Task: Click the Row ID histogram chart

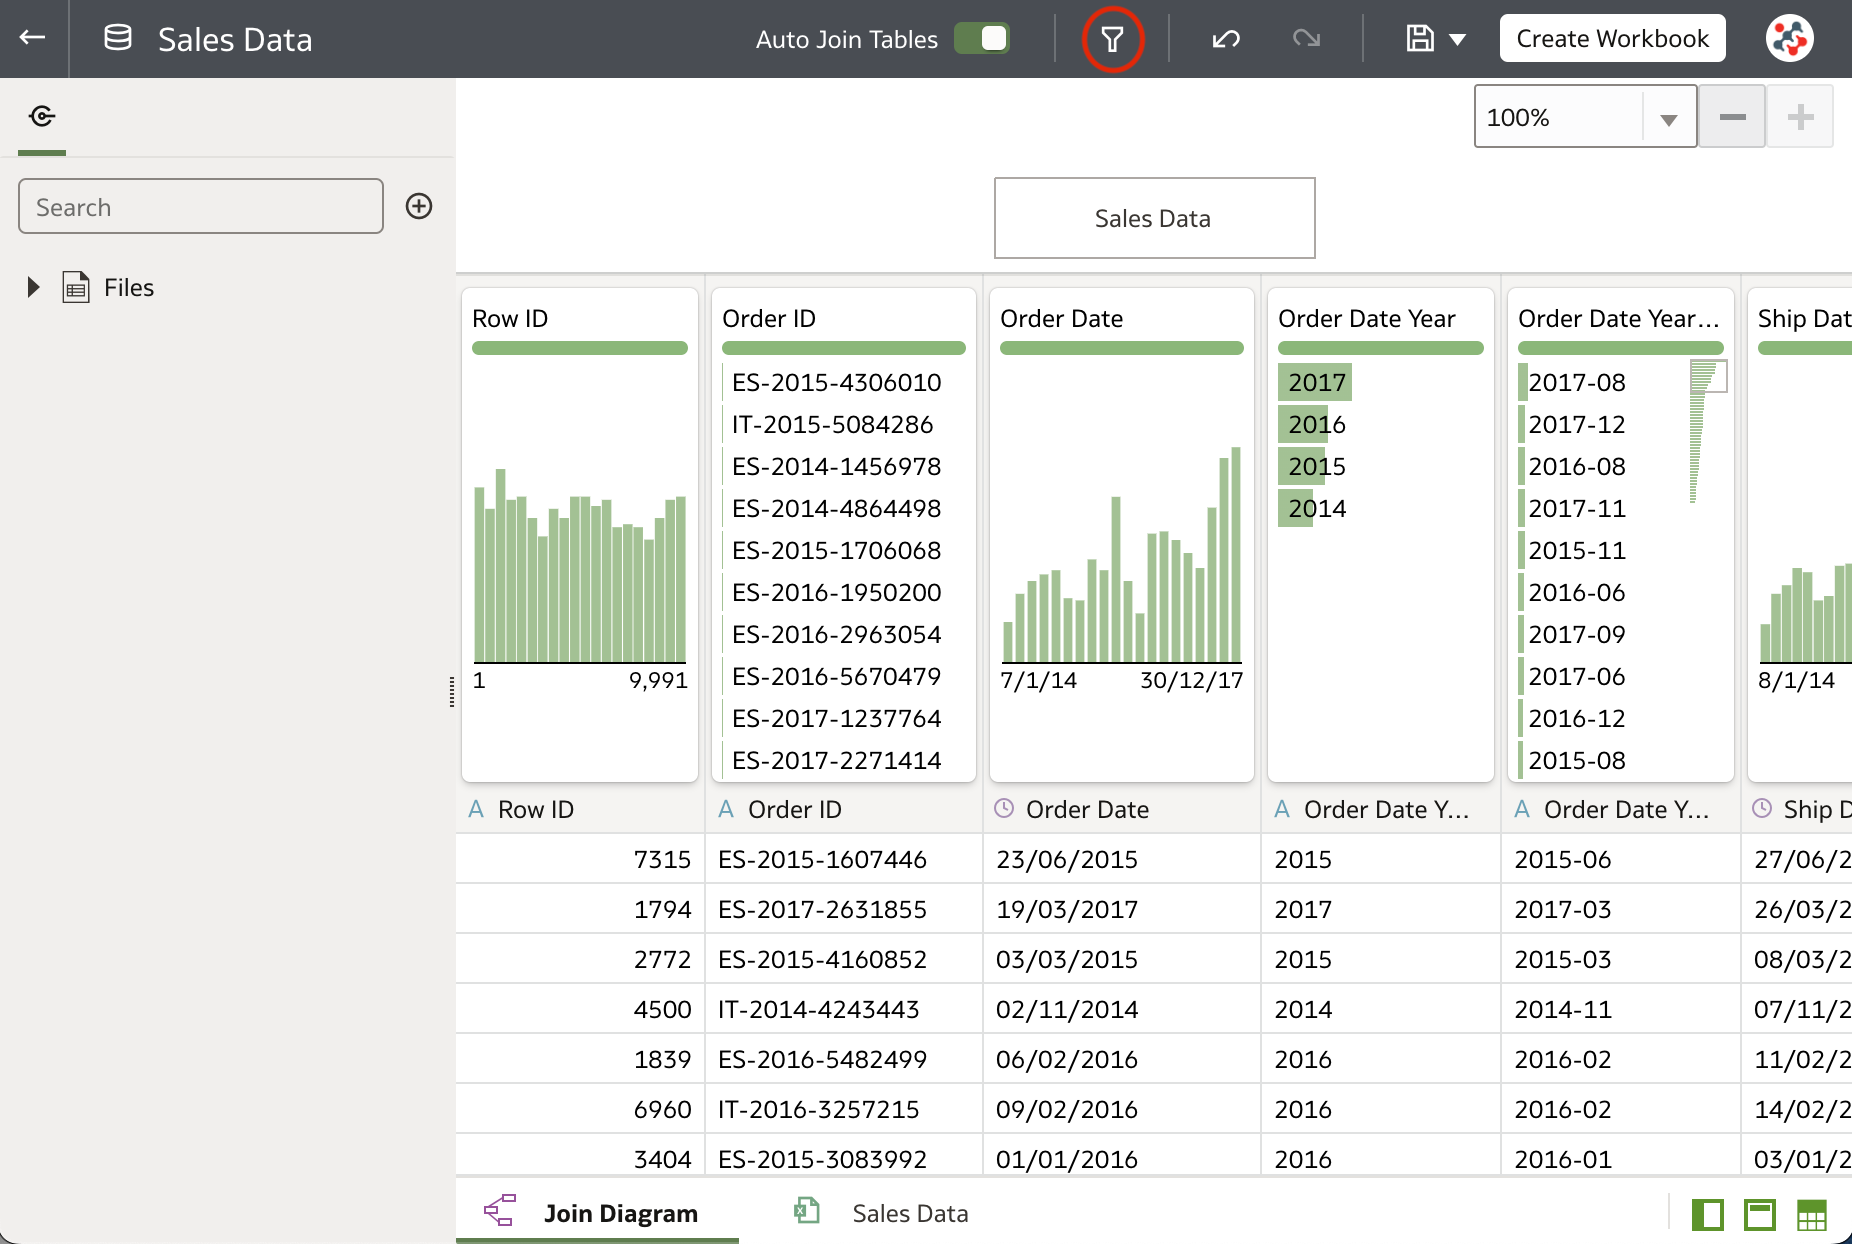Action: click(580, 565)
